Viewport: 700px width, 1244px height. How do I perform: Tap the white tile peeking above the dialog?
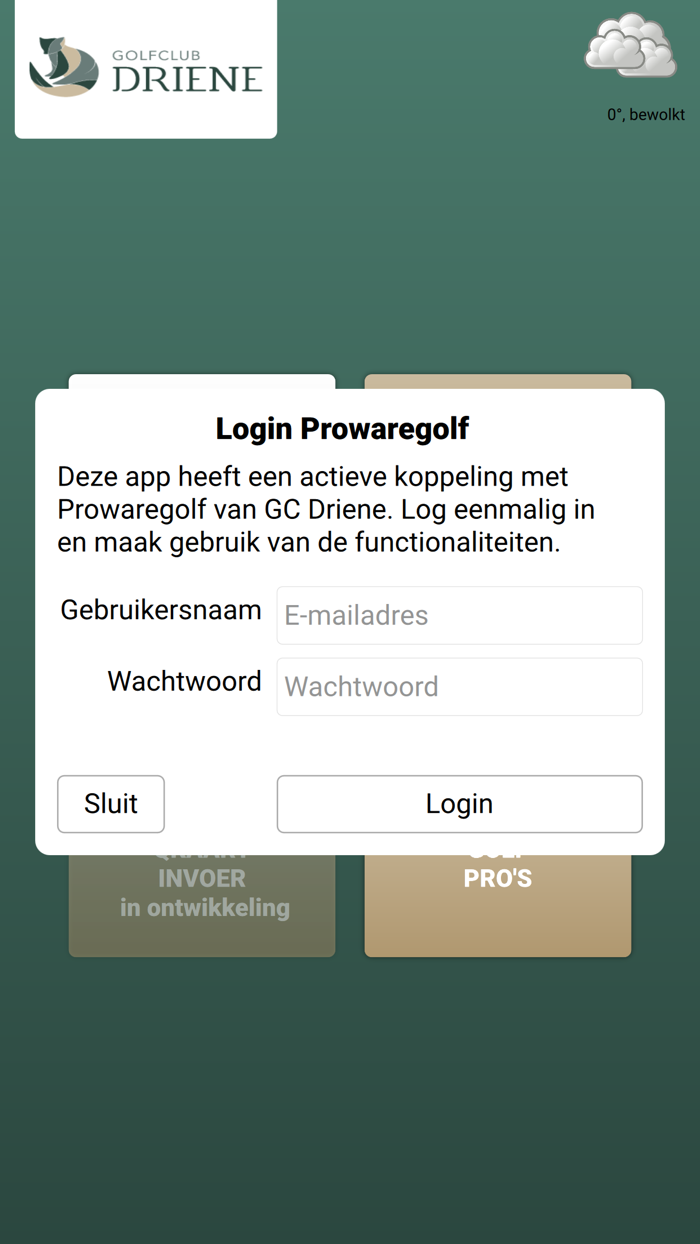pyautogui.click(x=202, y=381)
